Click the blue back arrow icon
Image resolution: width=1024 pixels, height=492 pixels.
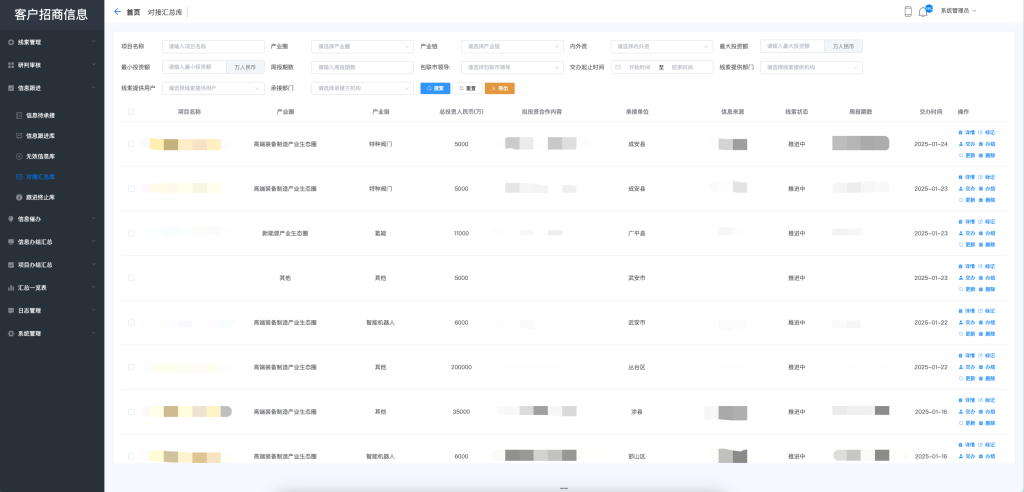118,12
